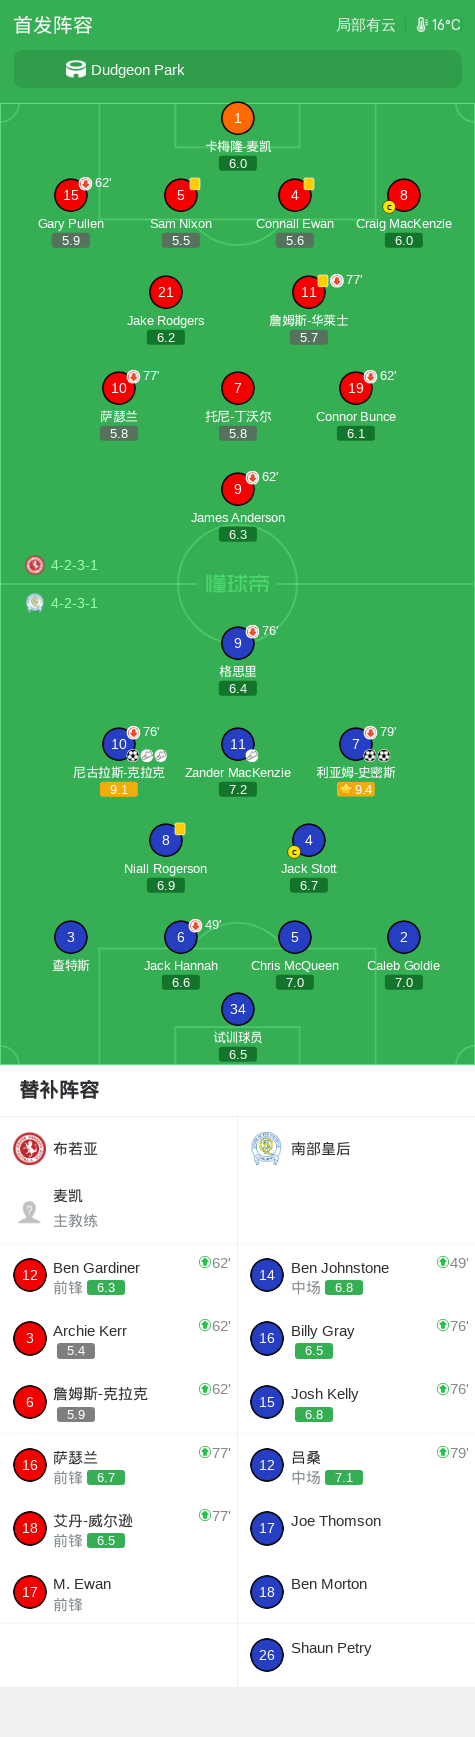Select trialist goalkeeper number 34 badge
Image resolution: width=475 pixels, height=1737 pixels.
(238, 1010)
